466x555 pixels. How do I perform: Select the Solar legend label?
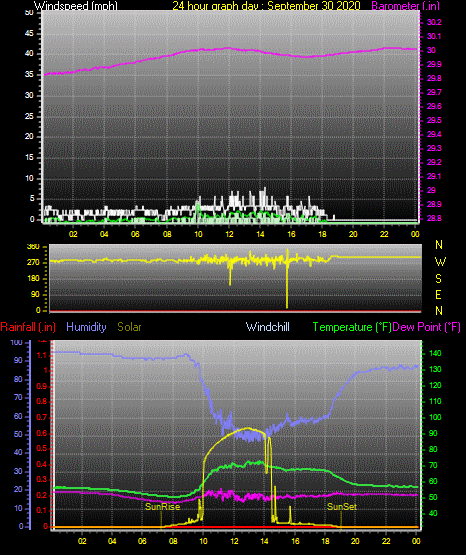[x=129, y=327]
